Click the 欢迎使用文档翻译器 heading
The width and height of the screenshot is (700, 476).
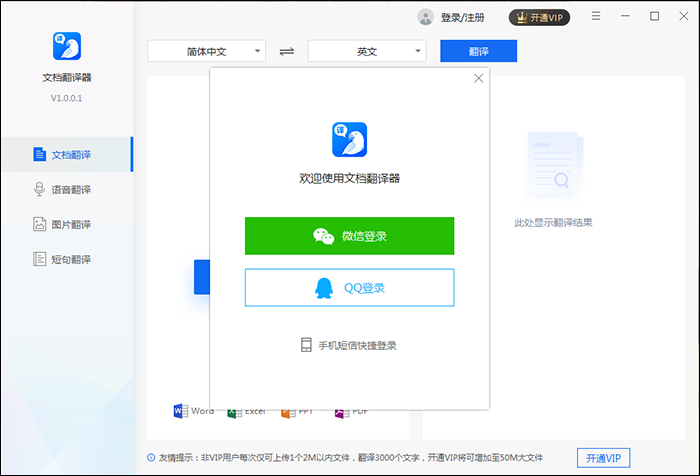(x=350, y=179)
